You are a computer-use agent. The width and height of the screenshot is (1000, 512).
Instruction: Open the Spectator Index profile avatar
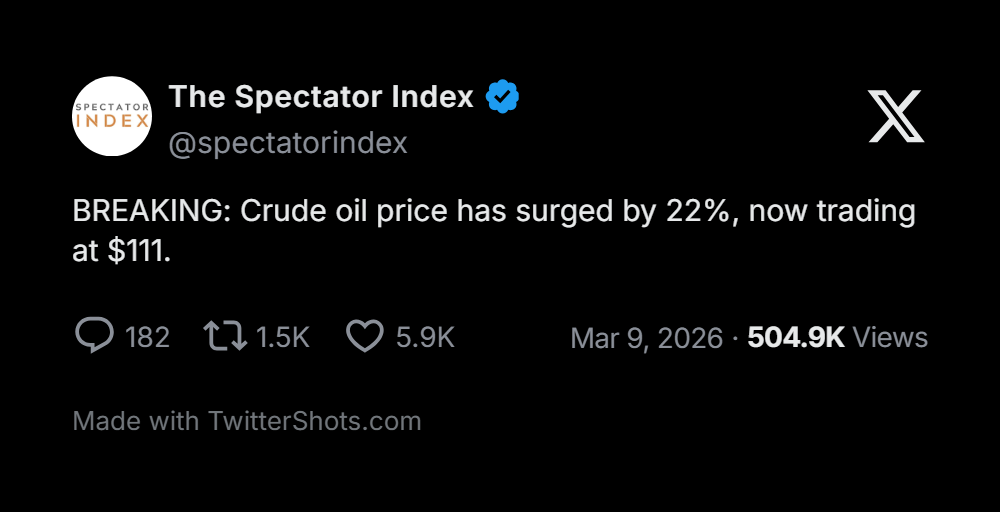[x=112, y=116]
